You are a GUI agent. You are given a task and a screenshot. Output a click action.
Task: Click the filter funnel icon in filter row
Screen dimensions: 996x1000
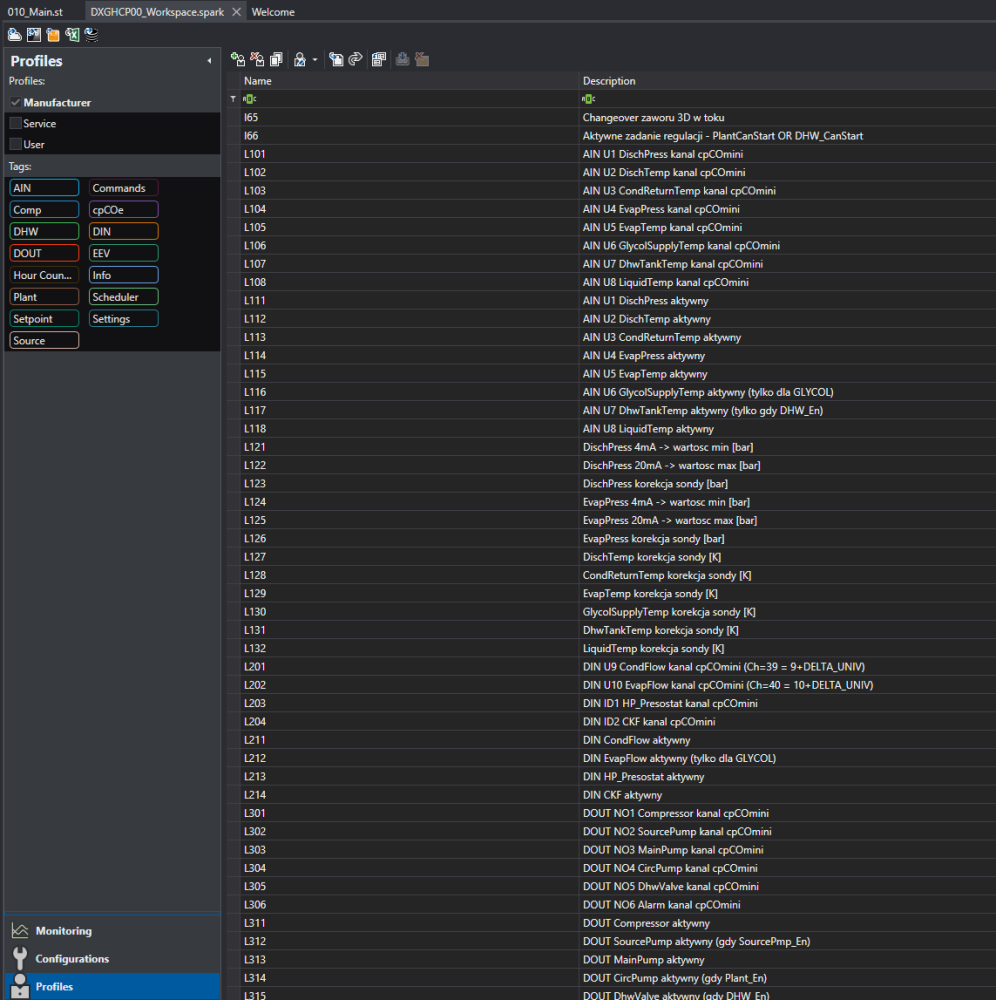point(233,99)
